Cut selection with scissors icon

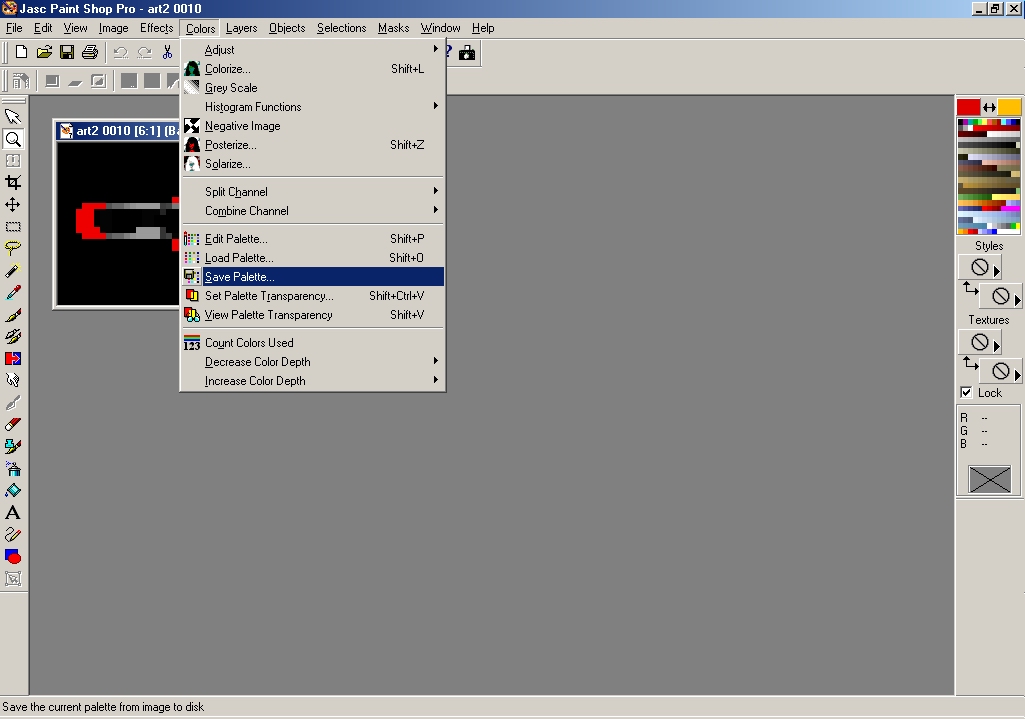coord(167,52)
